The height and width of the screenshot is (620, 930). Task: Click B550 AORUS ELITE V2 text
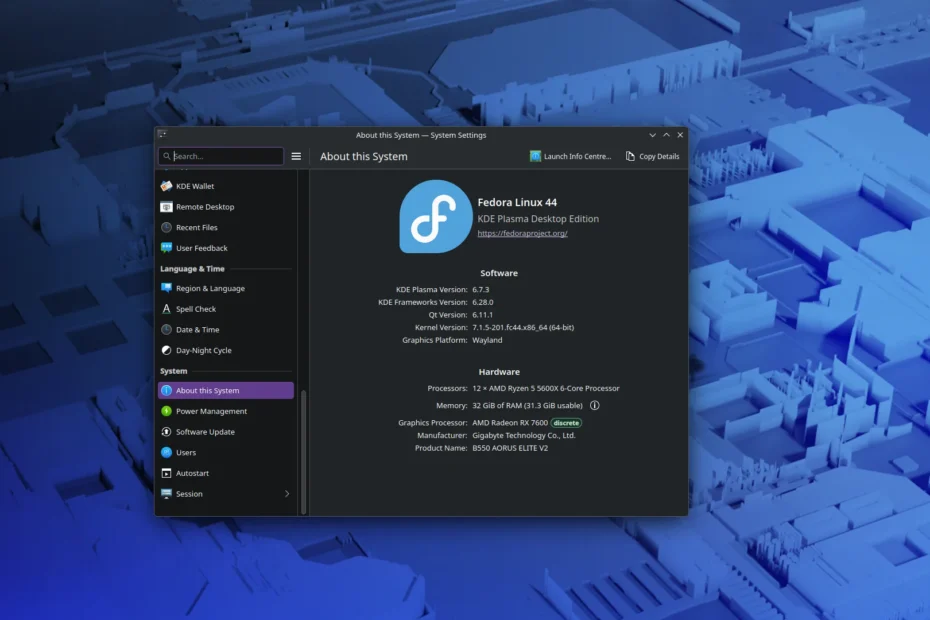tap(510, 448)
